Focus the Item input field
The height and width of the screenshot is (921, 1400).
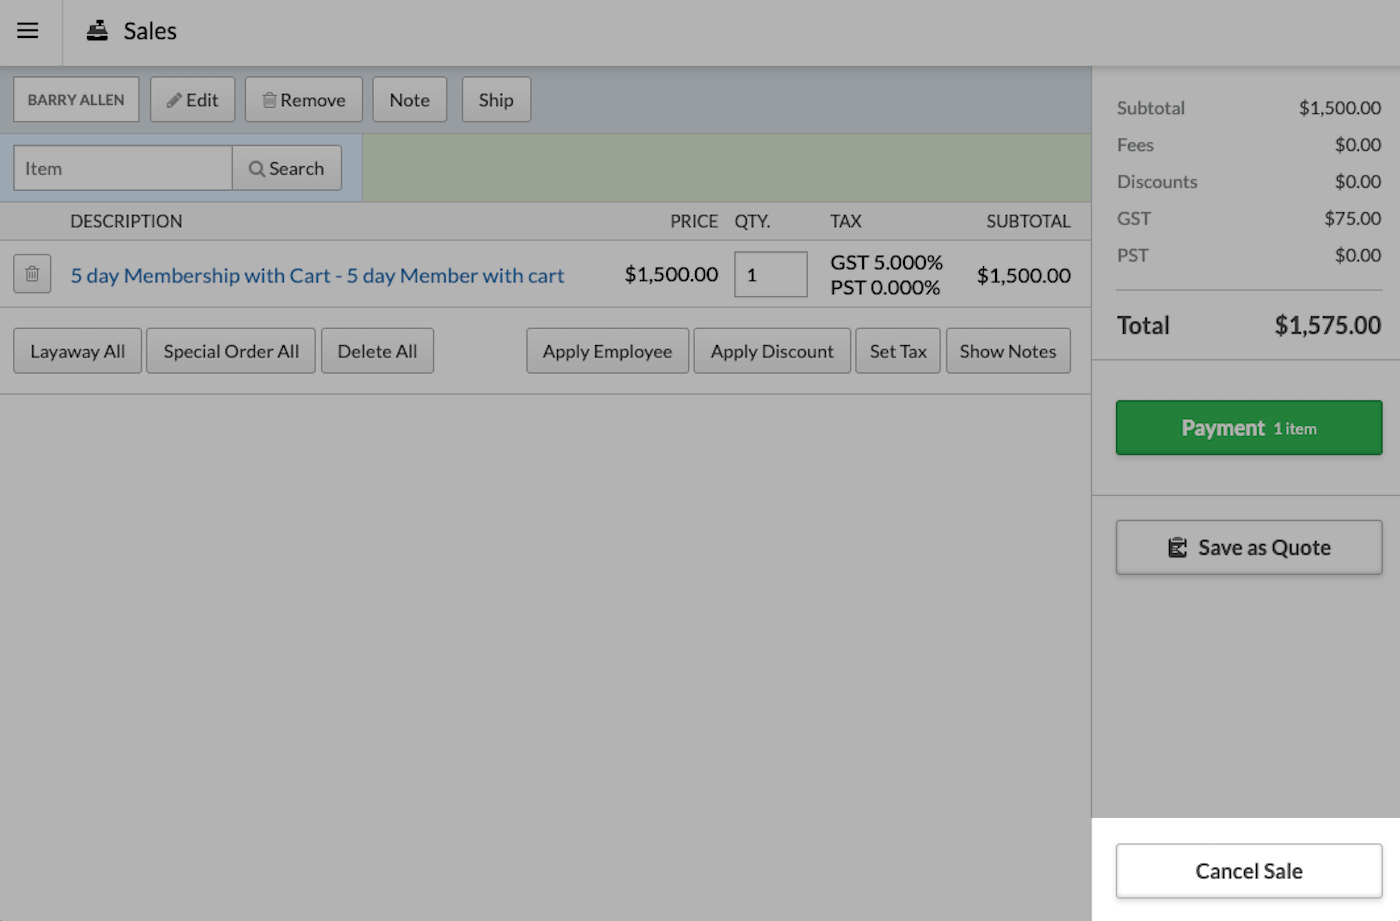pyautogui.click(x=122, y=168)
